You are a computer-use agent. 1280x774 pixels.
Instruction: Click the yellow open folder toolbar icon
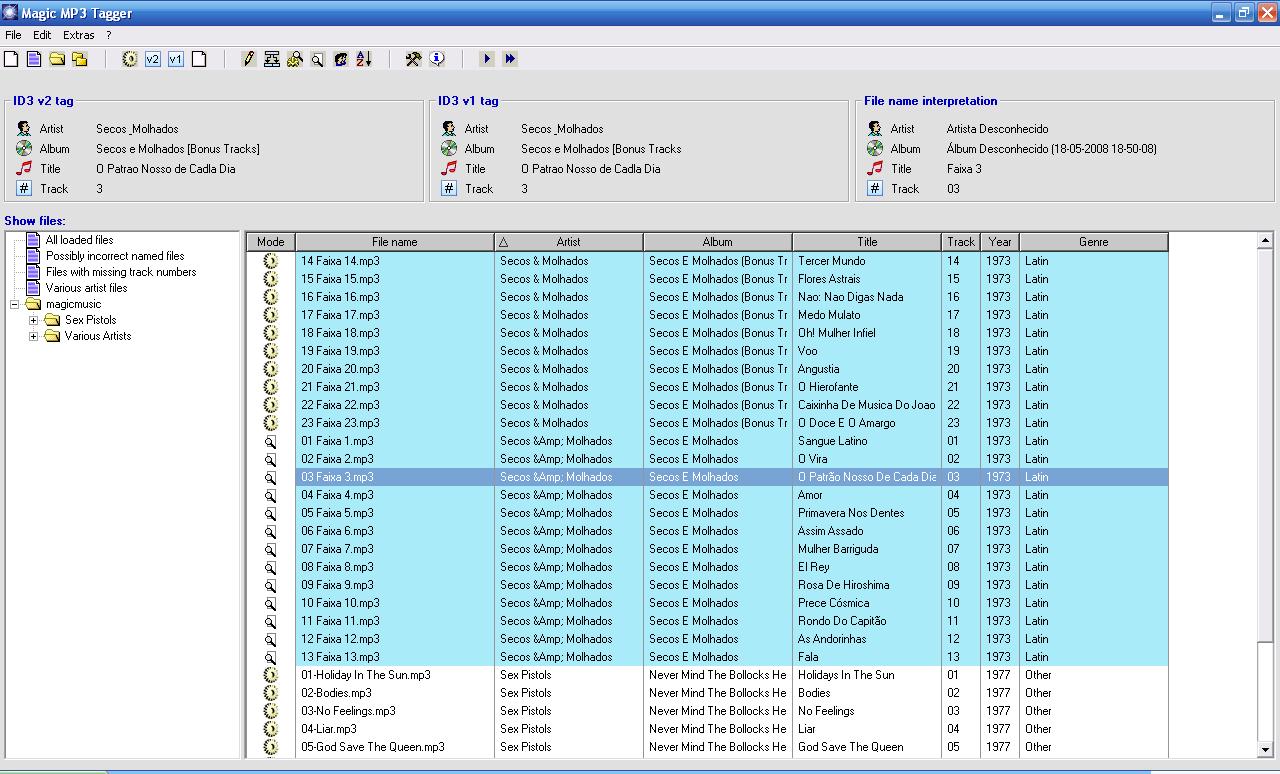pyautogui.click(x=57, y=60)
